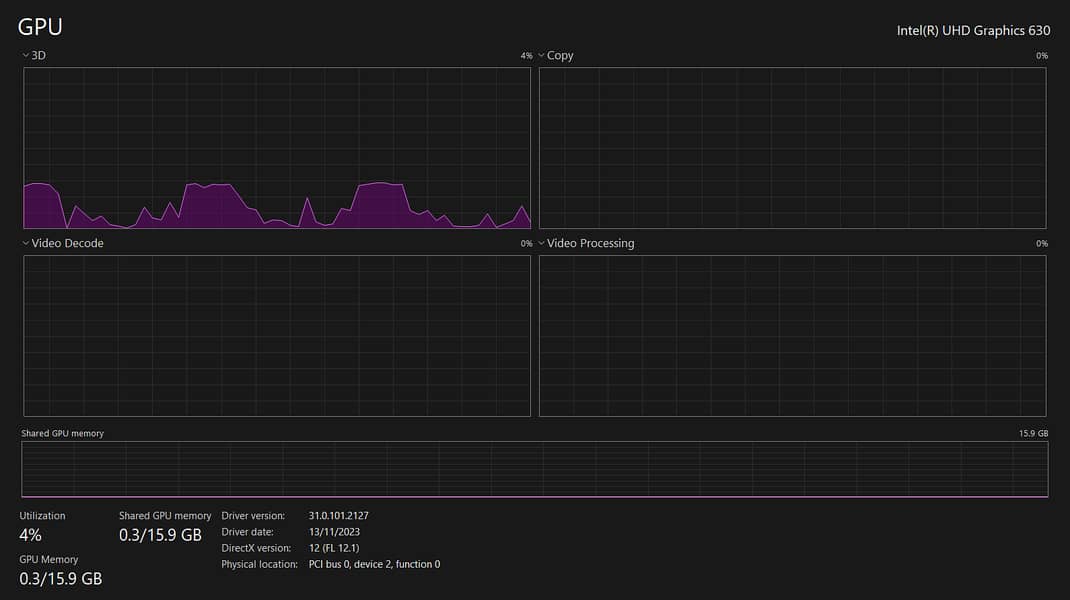This screenshot has width=1070, height=600.
Task: Click the Video Processing graph area
Action: click(x=792, y=335)
